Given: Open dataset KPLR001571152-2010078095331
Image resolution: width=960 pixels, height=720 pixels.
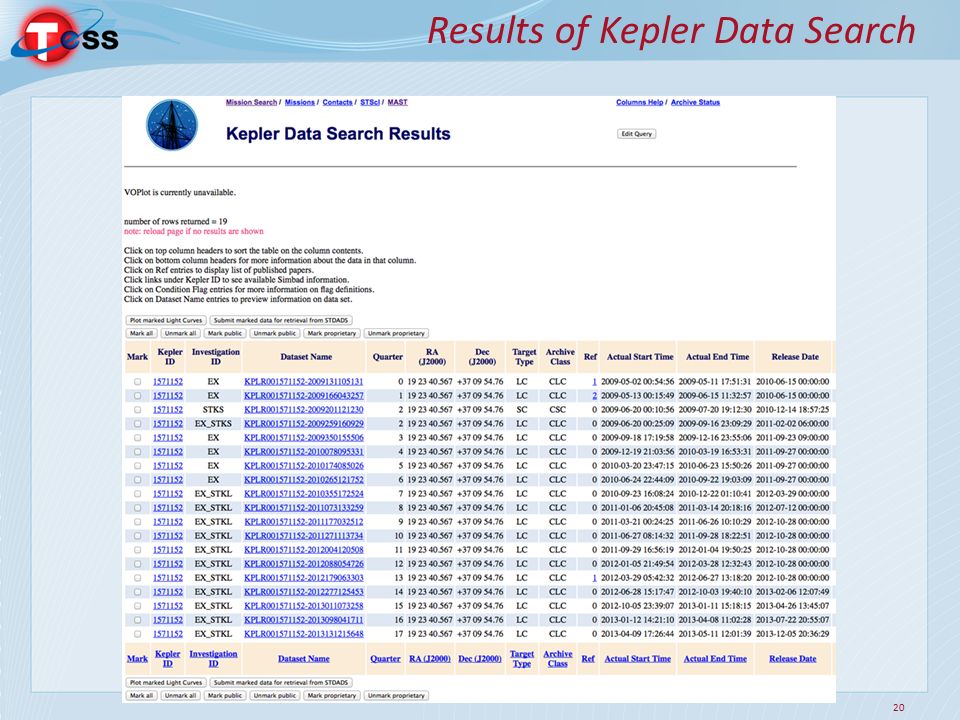Looking at the screenshot, I should [304, 452].
